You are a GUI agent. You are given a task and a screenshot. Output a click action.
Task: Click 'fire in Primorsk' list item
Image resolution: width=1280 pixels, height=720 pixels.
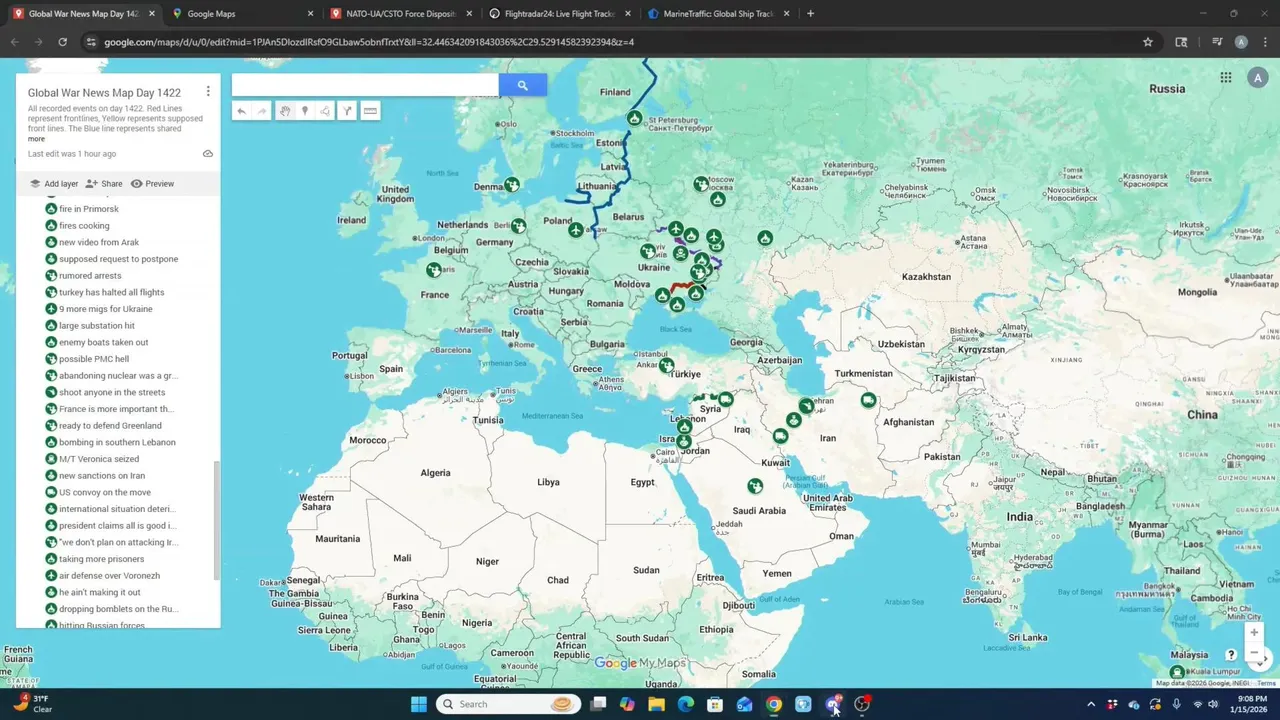pos(89,209)
